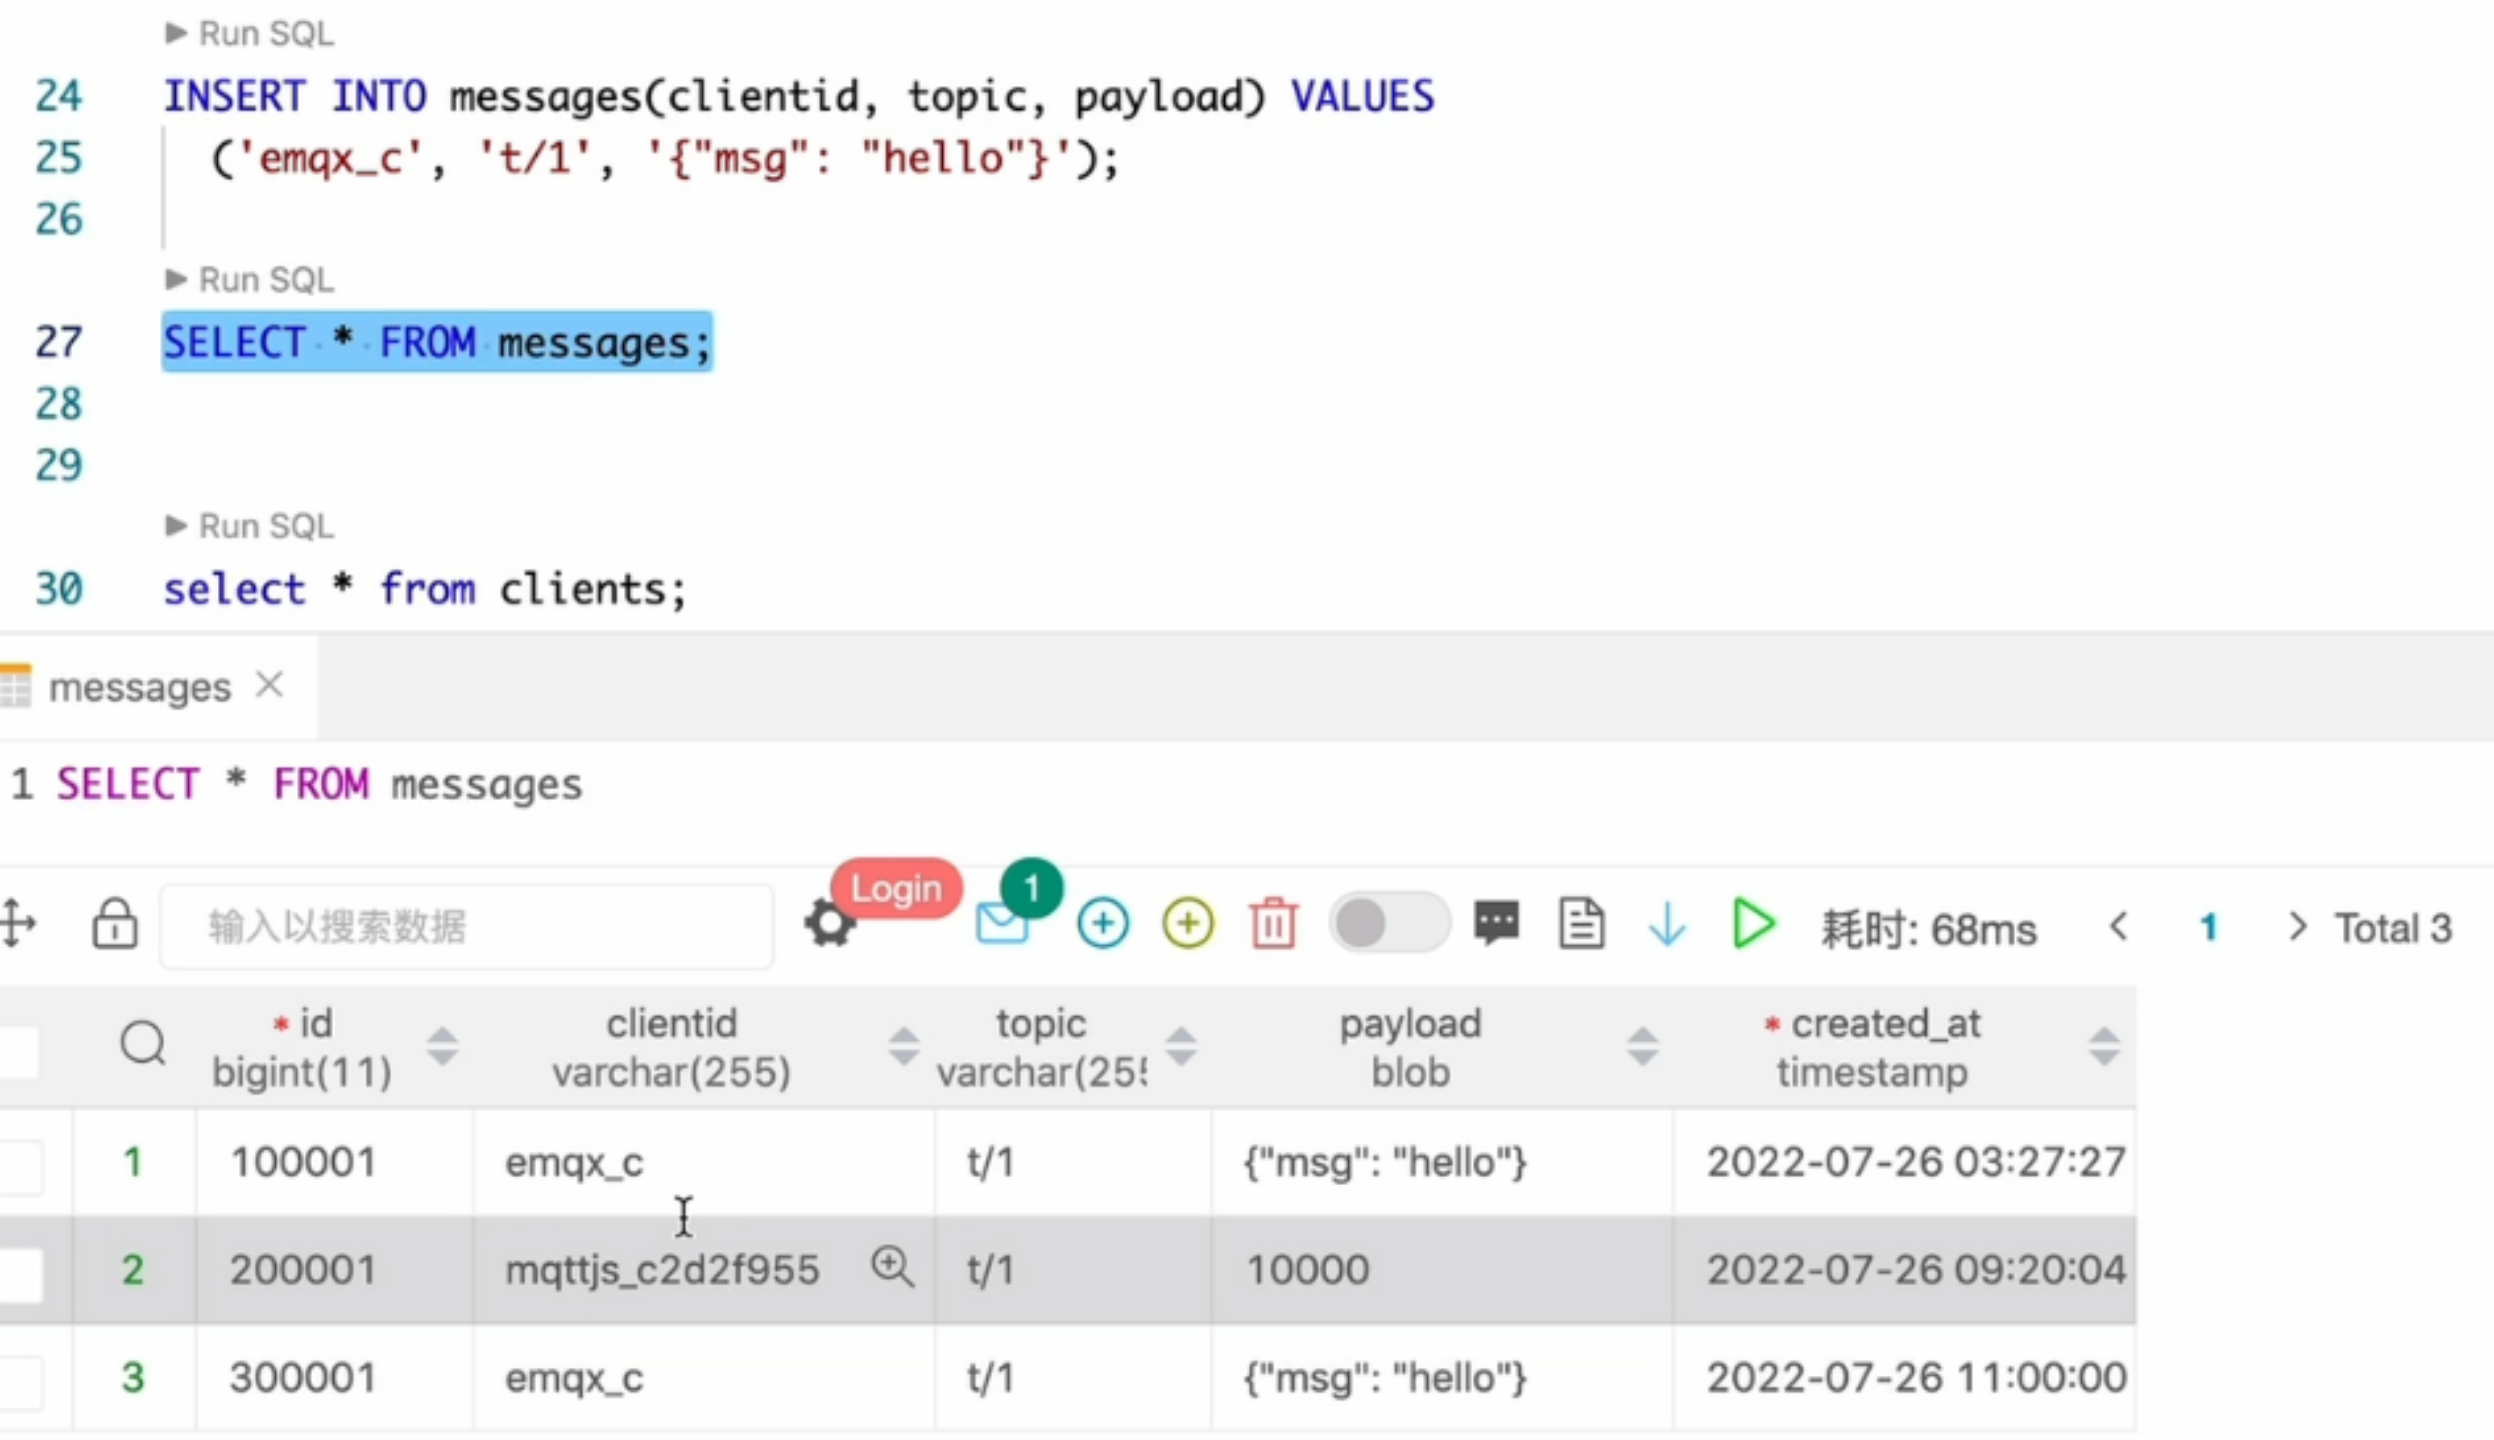Toggle the gray switch in results toolbar
Image resolution: width=2494 pixels, height=1440 pixels.
[1389, 923]
